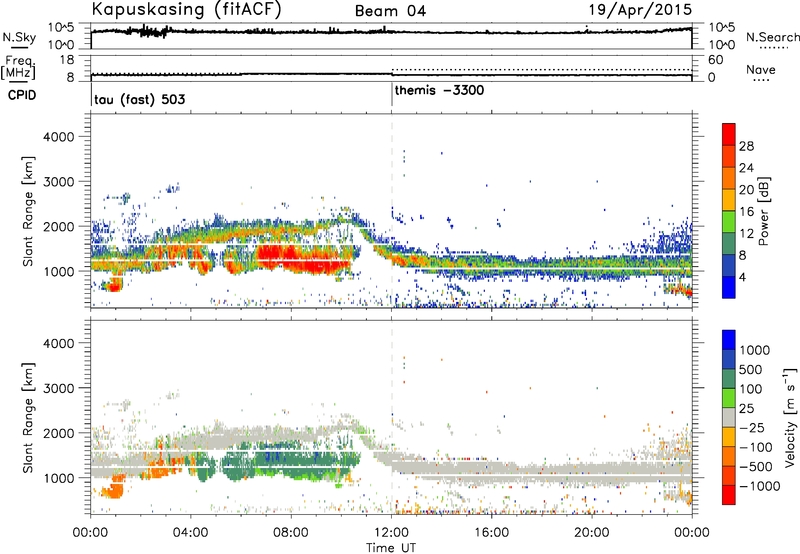Select the 16 tick on Power color bar

[x=746, y=212]
